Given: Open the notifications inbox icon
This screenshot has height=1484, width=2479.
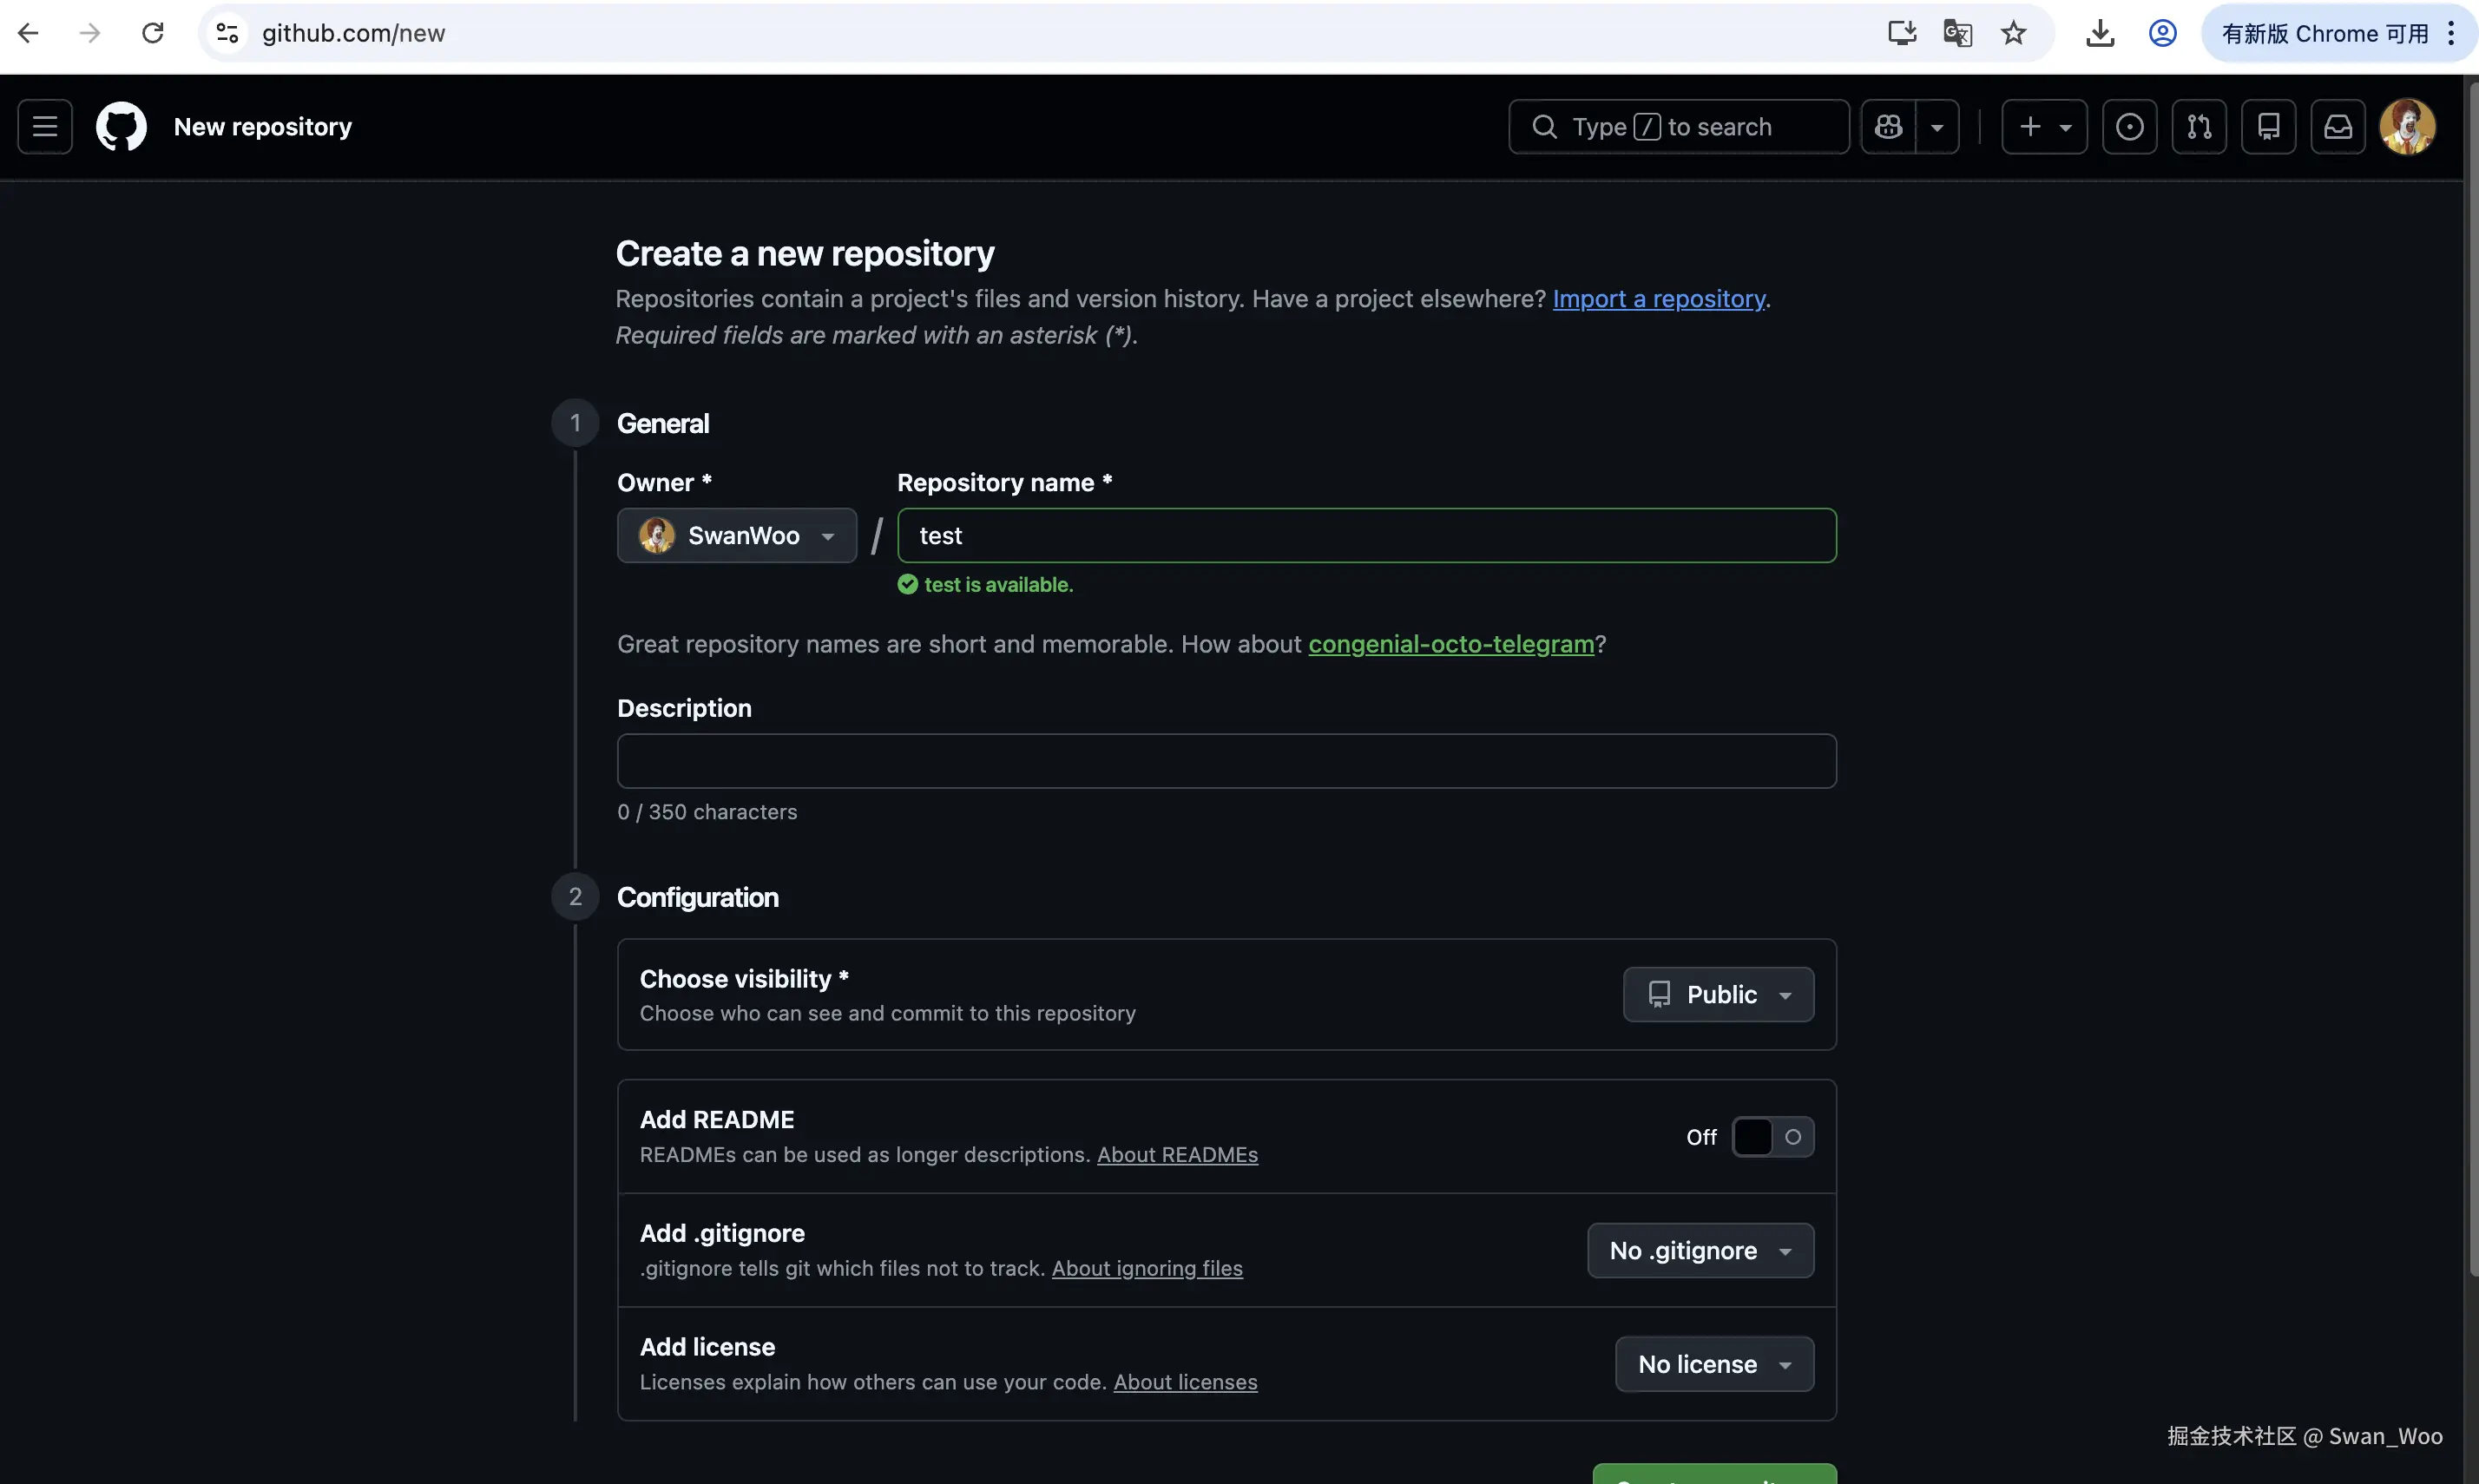Looking at the screenshot, I should pos(2337,127).
